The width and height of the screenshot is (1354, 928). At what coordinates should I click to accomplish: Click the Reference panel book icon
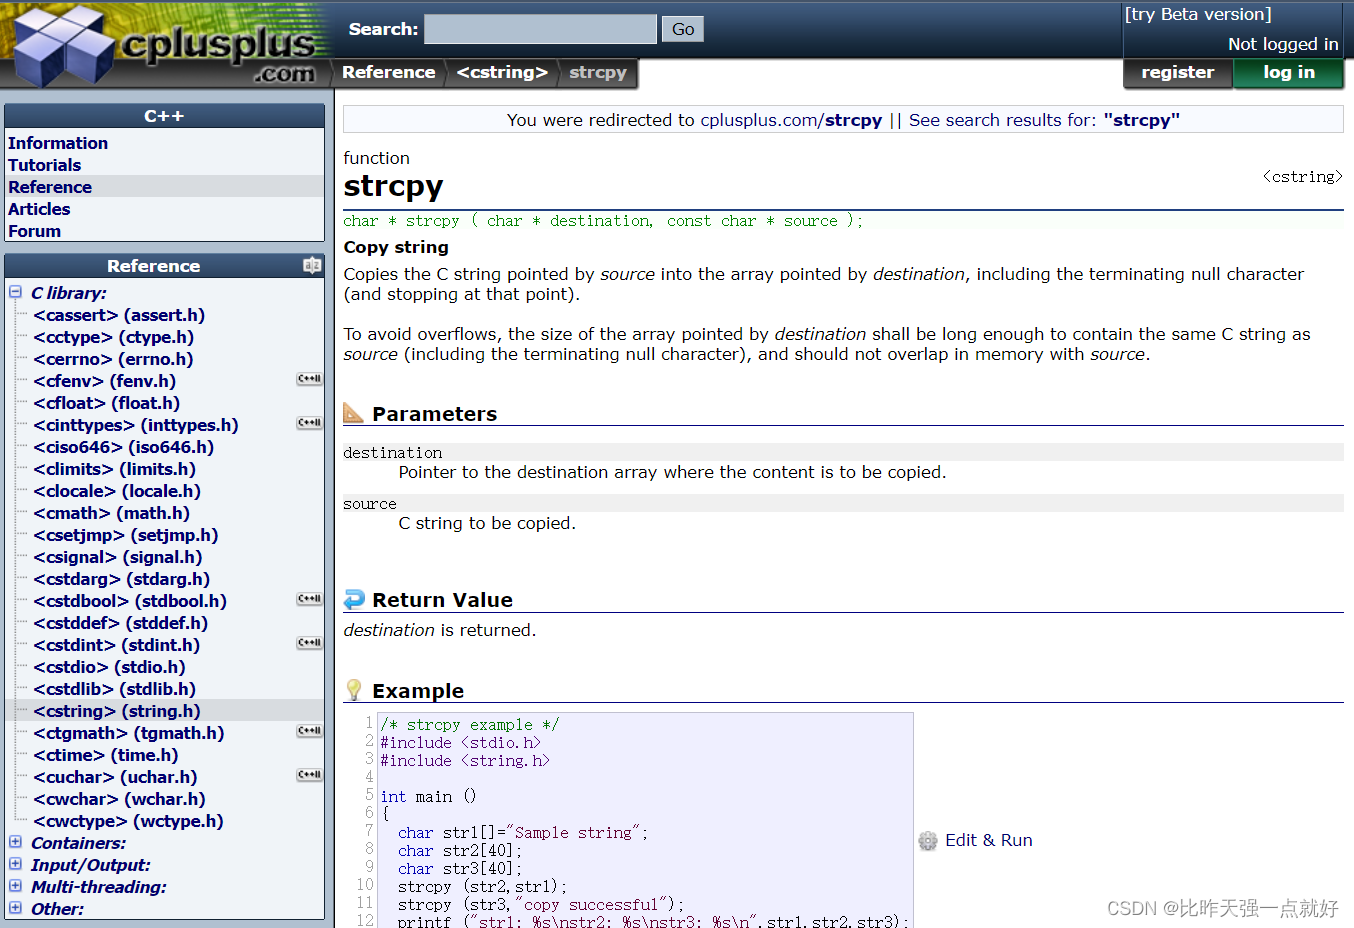(312, 265)
